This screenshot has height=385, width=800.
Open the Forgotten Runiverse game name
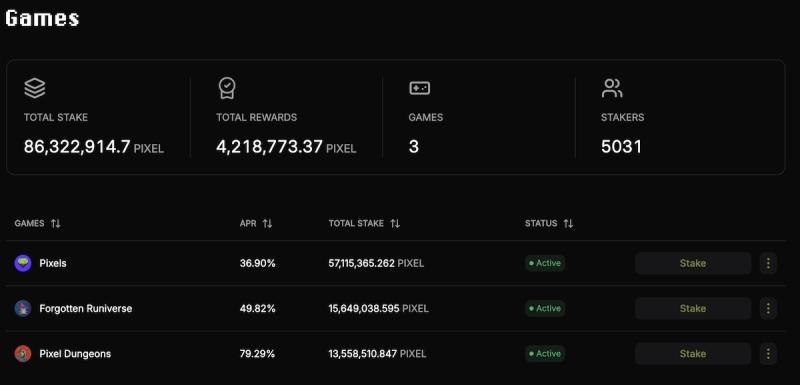click(x=86, y=309)
